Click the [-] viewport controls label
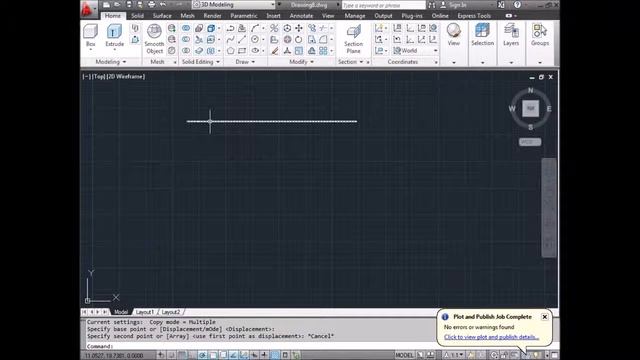 click(x=87, y=76)
